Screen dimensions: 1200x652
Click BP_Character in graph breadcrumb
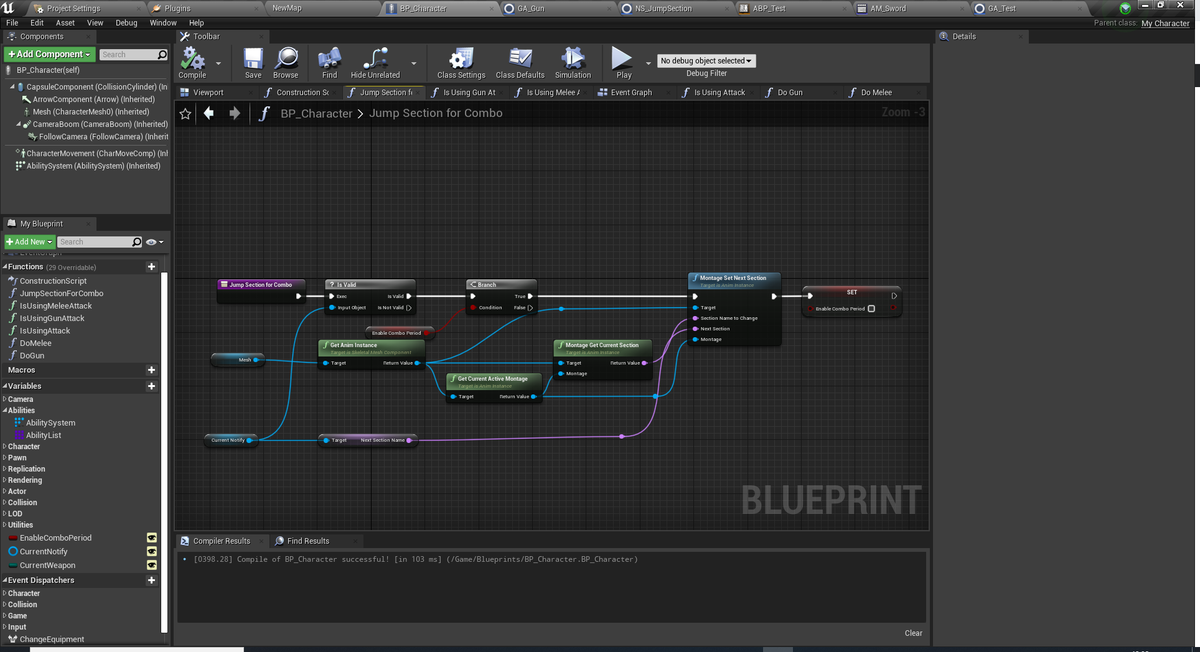316,113
